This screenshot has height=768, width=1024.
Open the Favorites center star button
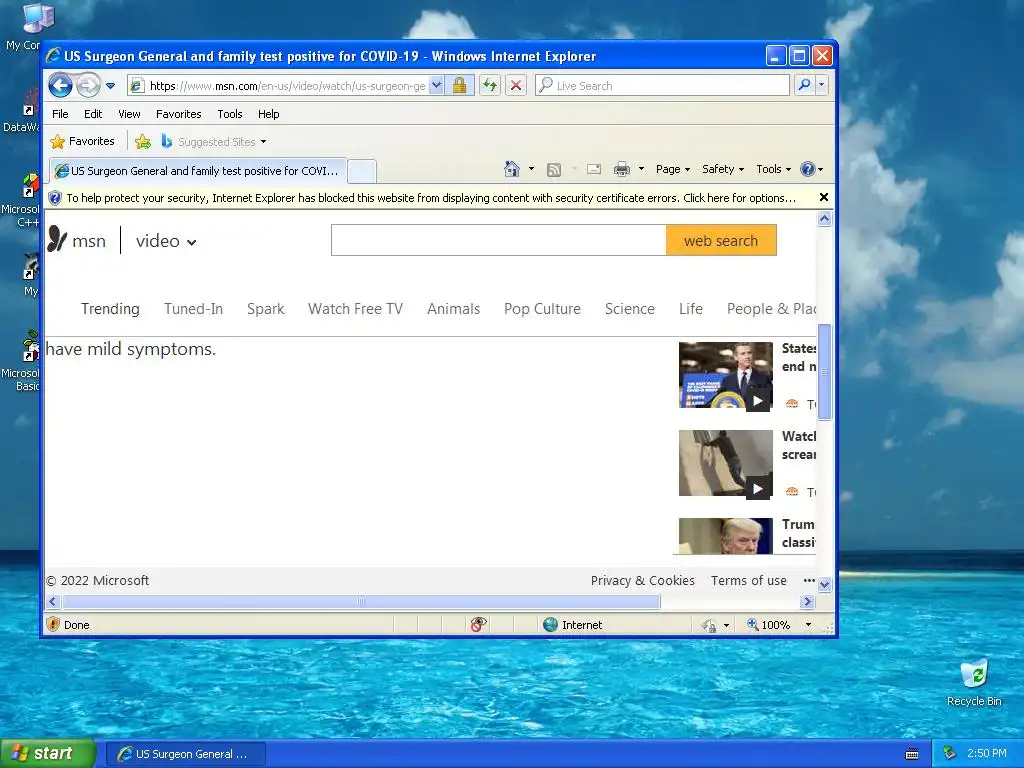point(82,141)
